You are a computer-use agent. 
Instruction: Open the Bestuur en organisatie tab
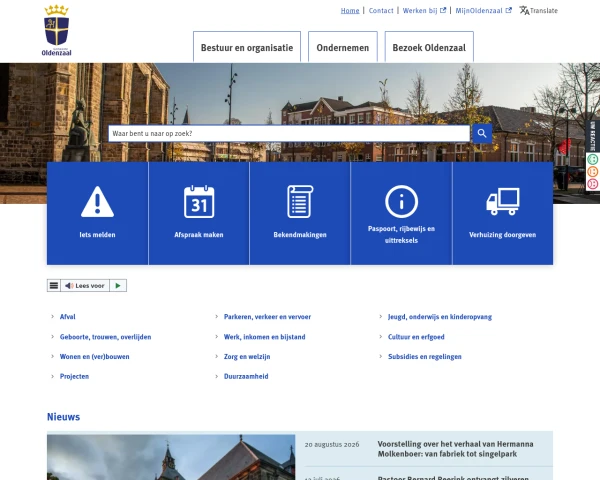click(x=247, y=47)
